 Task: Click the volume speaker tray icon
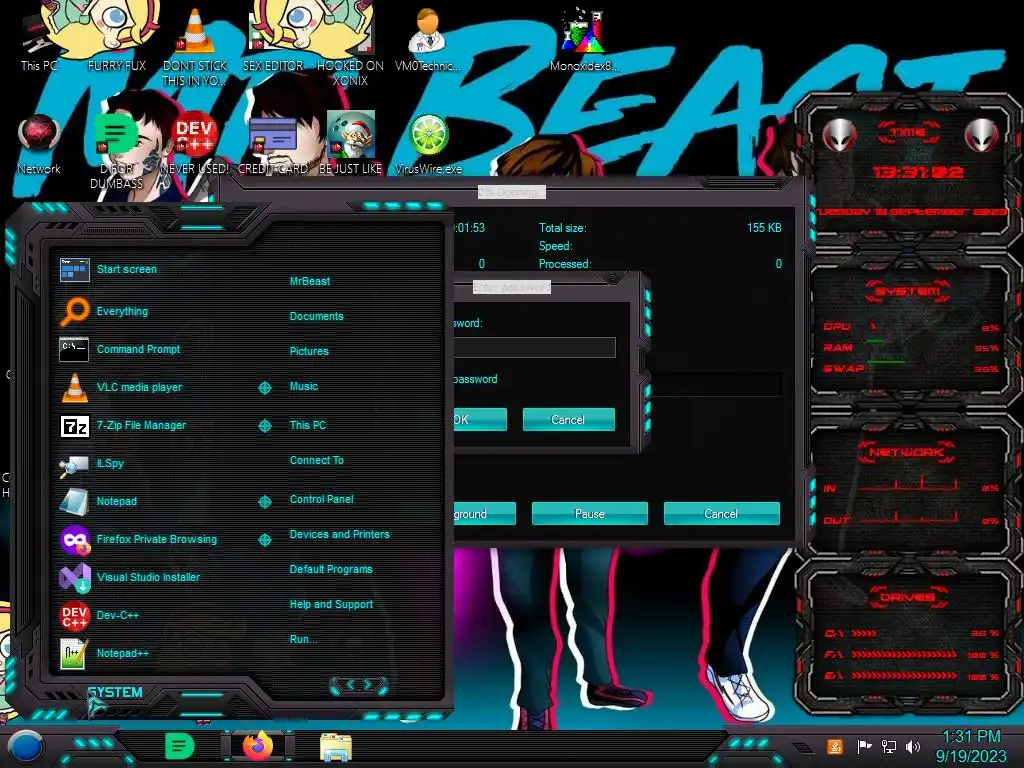pyautogui.click(x=912, y=746)
